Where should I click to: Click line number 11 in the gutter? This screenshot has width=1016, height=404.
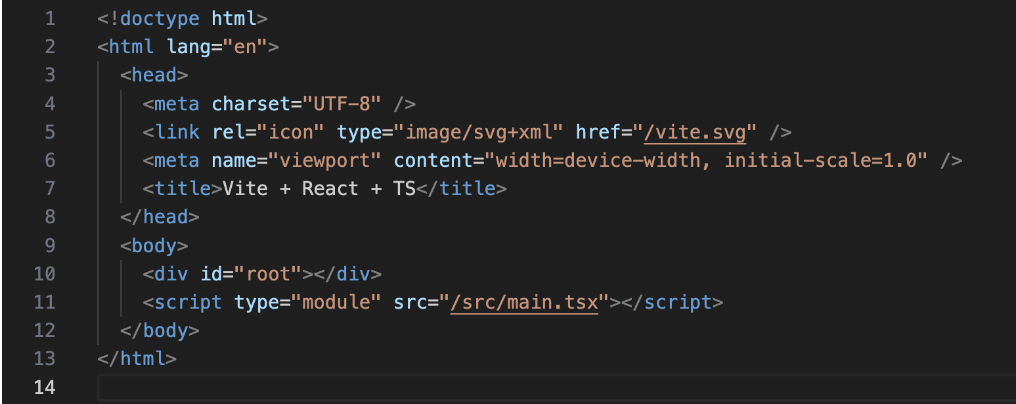pyautogui.click(x=44, y=302)
